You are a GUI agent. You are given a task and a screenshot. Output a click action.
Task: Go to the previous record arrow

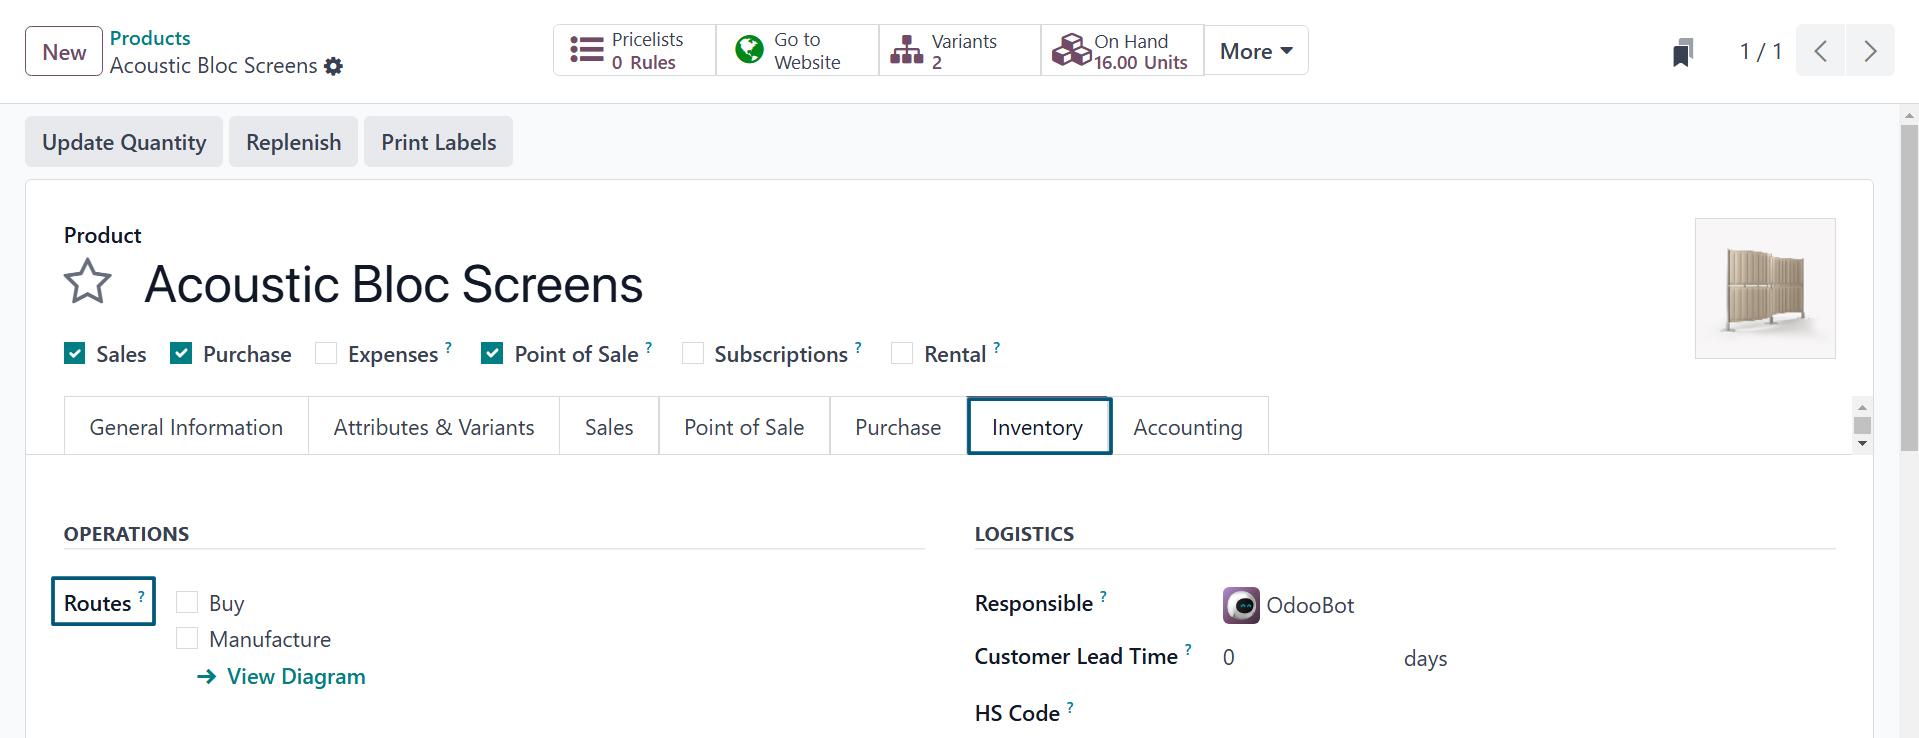click(1821, 51)
